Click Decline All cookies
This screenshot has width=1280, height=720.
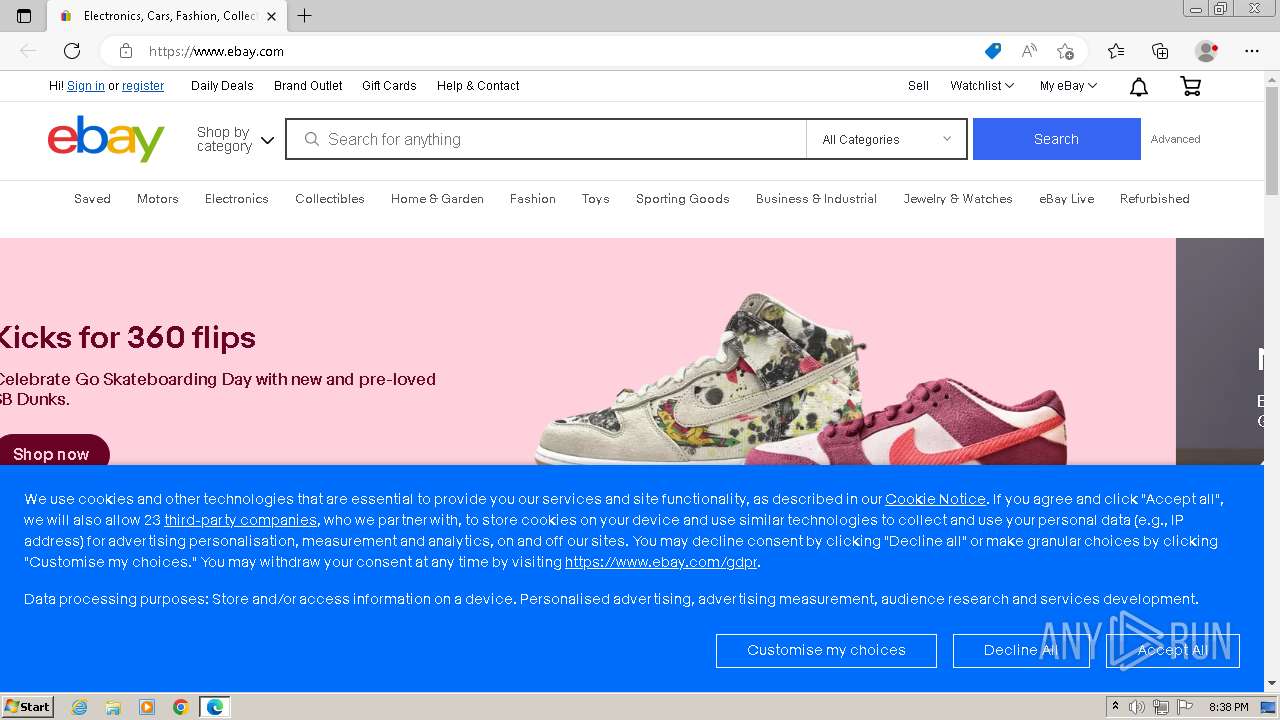[1021, 650]
